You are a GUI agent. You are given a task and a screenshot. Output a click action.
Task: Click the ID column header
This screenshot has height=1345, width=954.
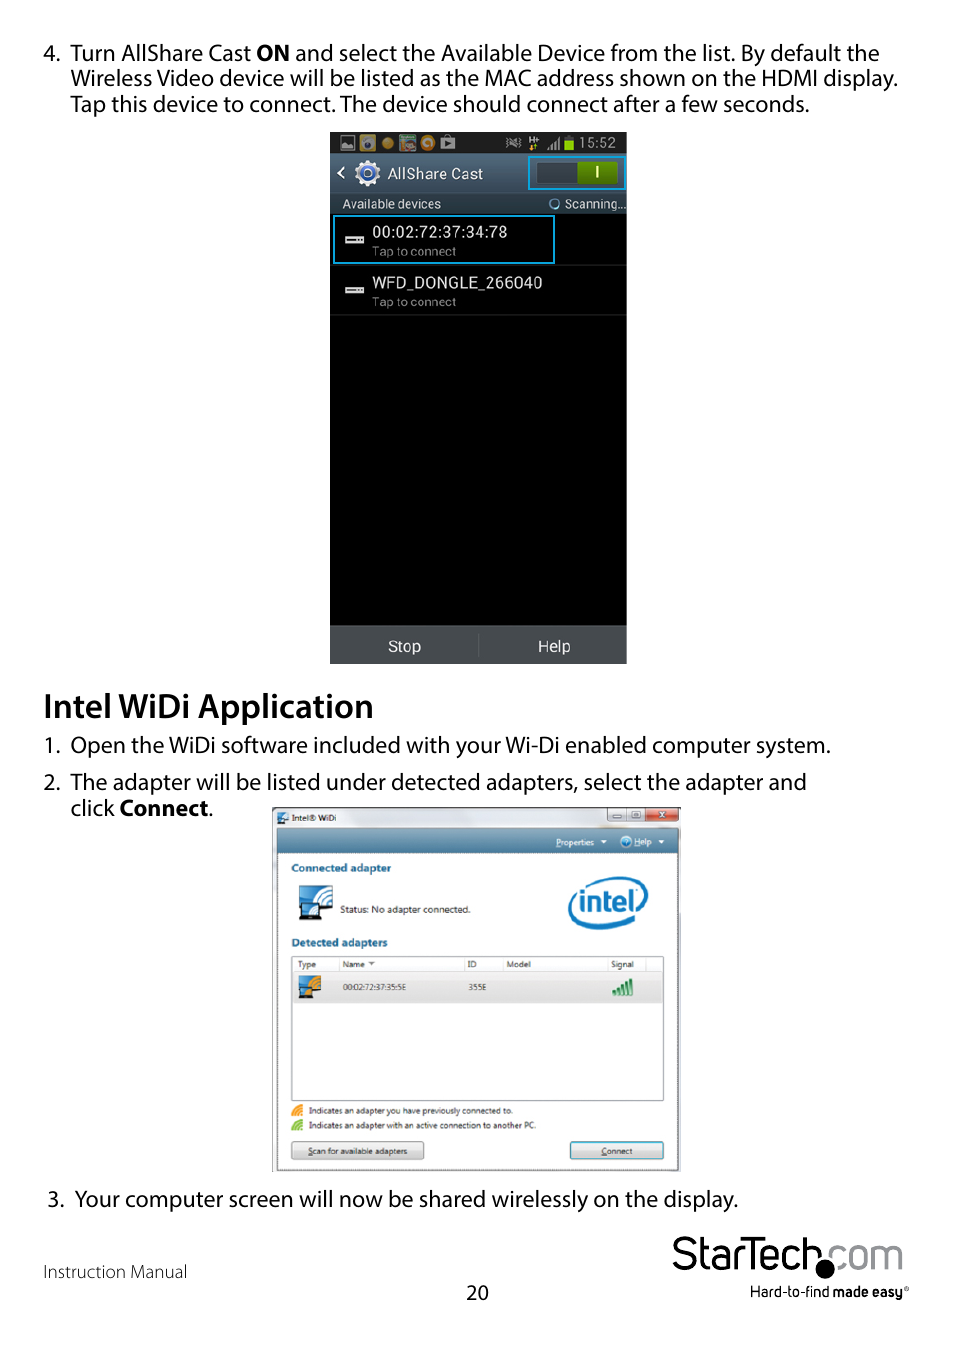pyautogui.click(x=472, y=964)
